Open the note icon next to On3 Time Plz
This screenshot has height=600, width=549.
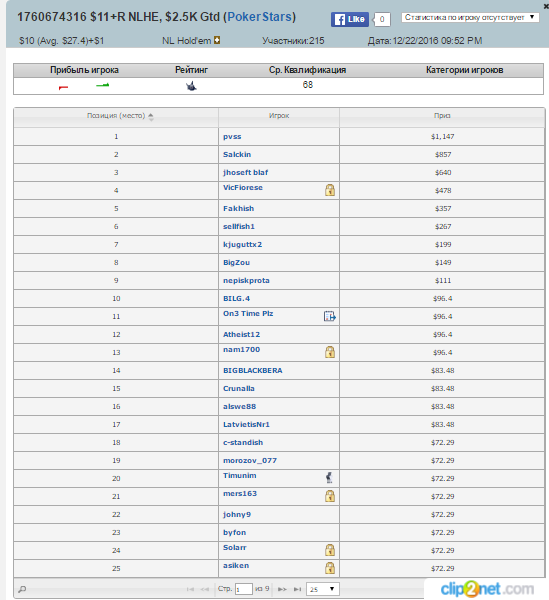(x=329, y=316)
